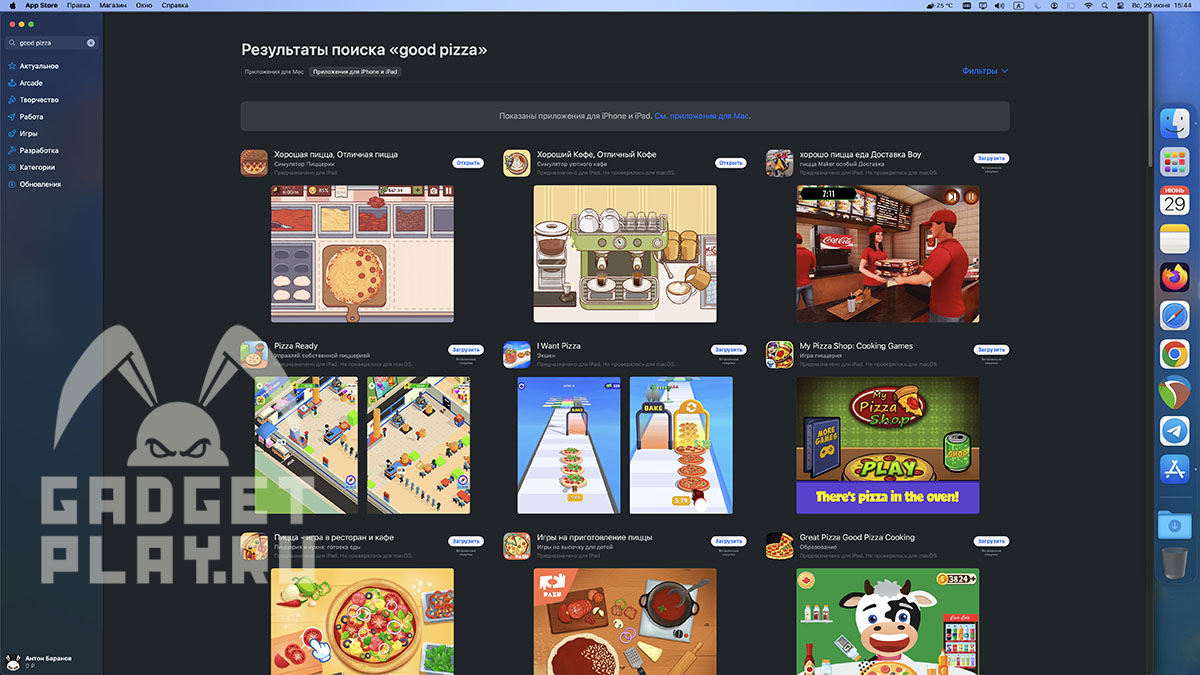This screenshot has width=1200, height=675.
Task: Open the Справка menu
Action: pos(175,5)
